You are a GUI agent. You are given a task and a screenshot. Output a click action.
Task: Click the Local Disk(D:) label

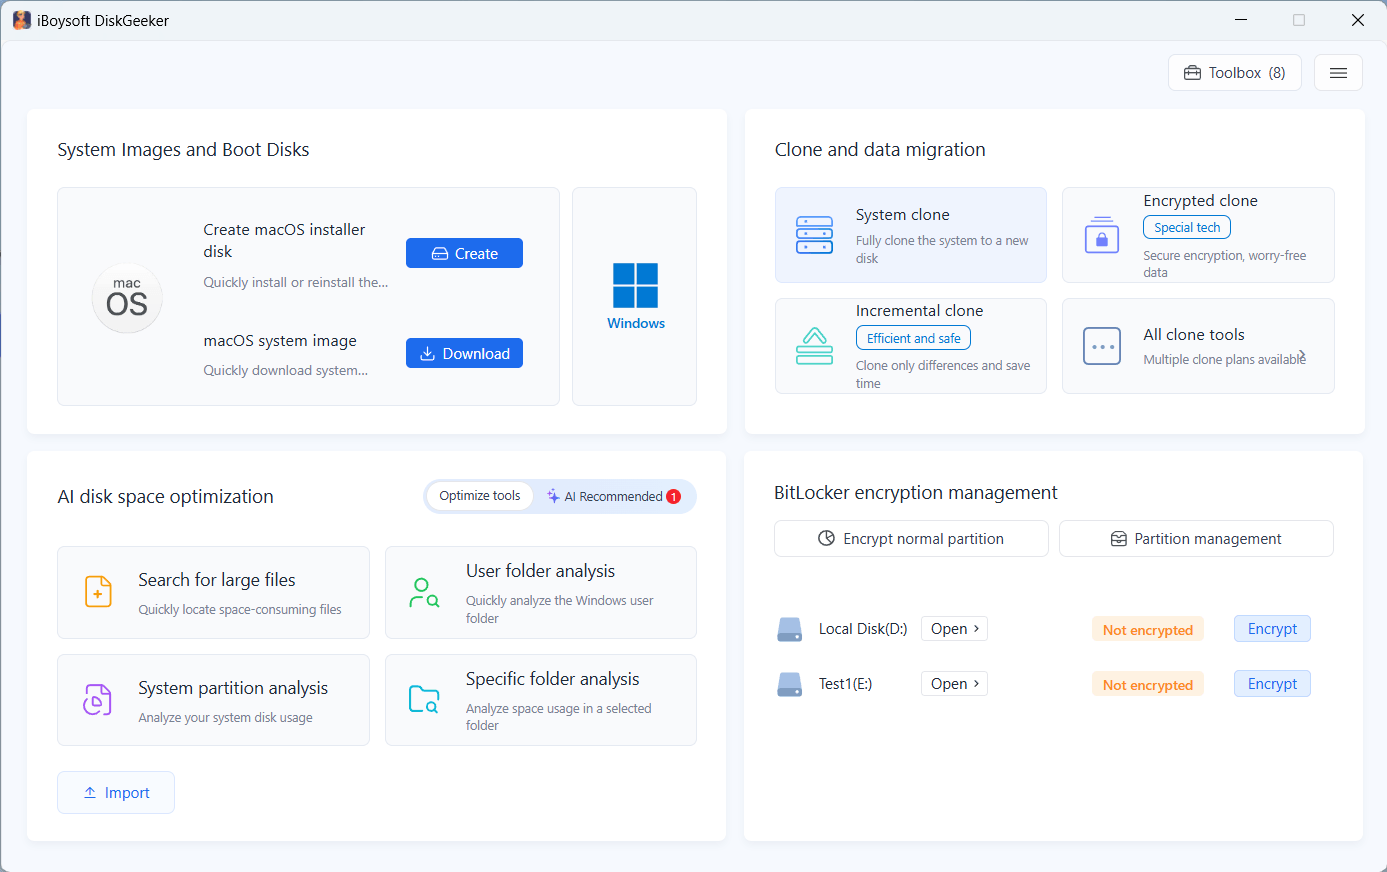863,629
